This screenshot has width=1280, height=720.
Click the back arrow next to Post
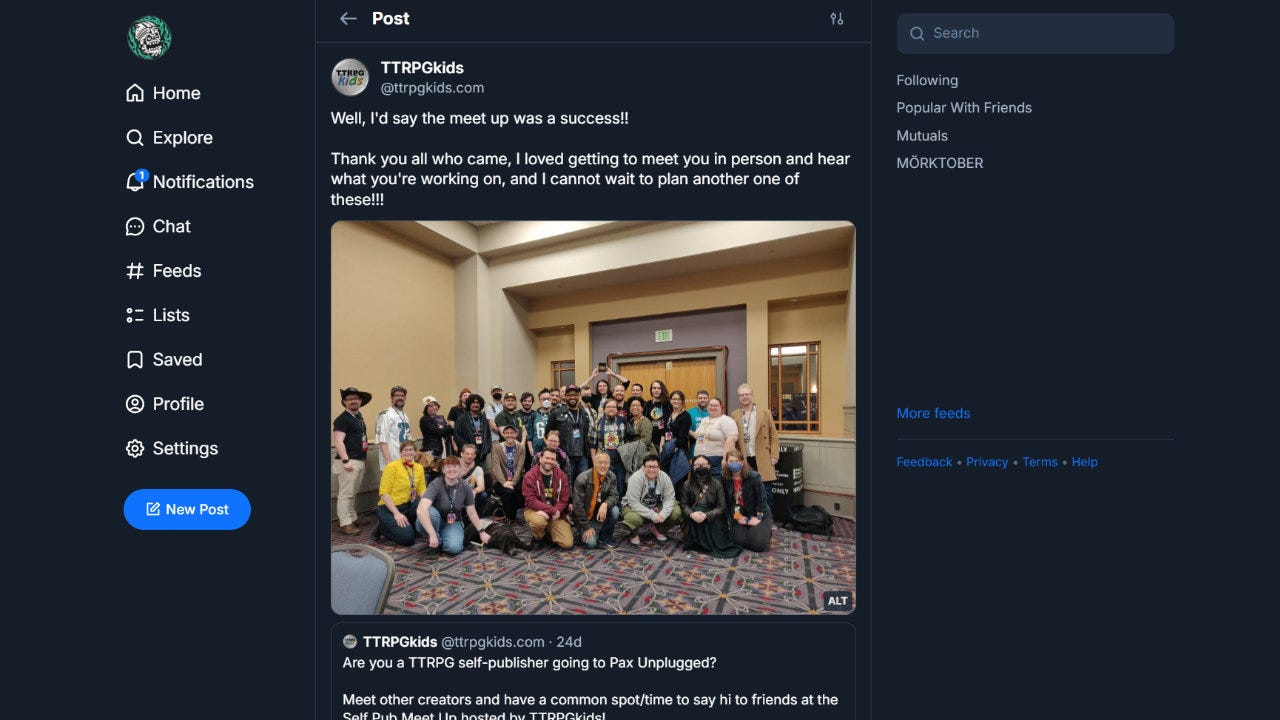click(x=348, y=18)
